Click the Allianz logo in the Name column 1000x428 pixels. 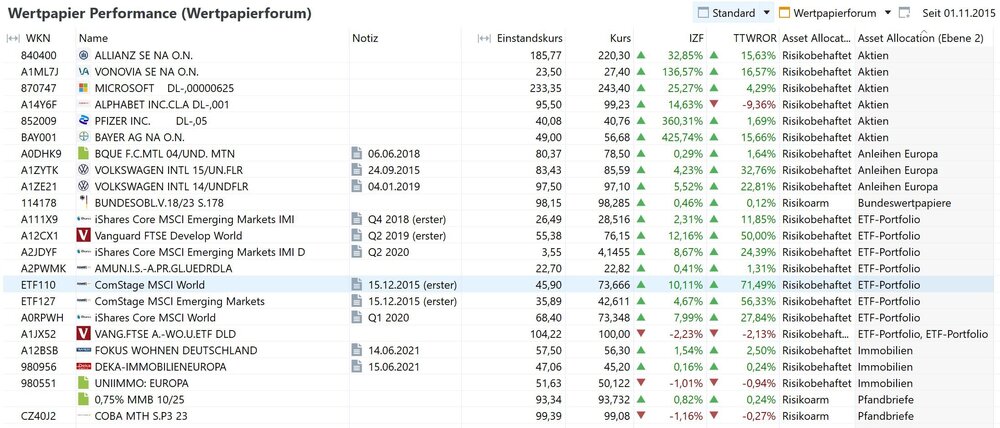84,55
